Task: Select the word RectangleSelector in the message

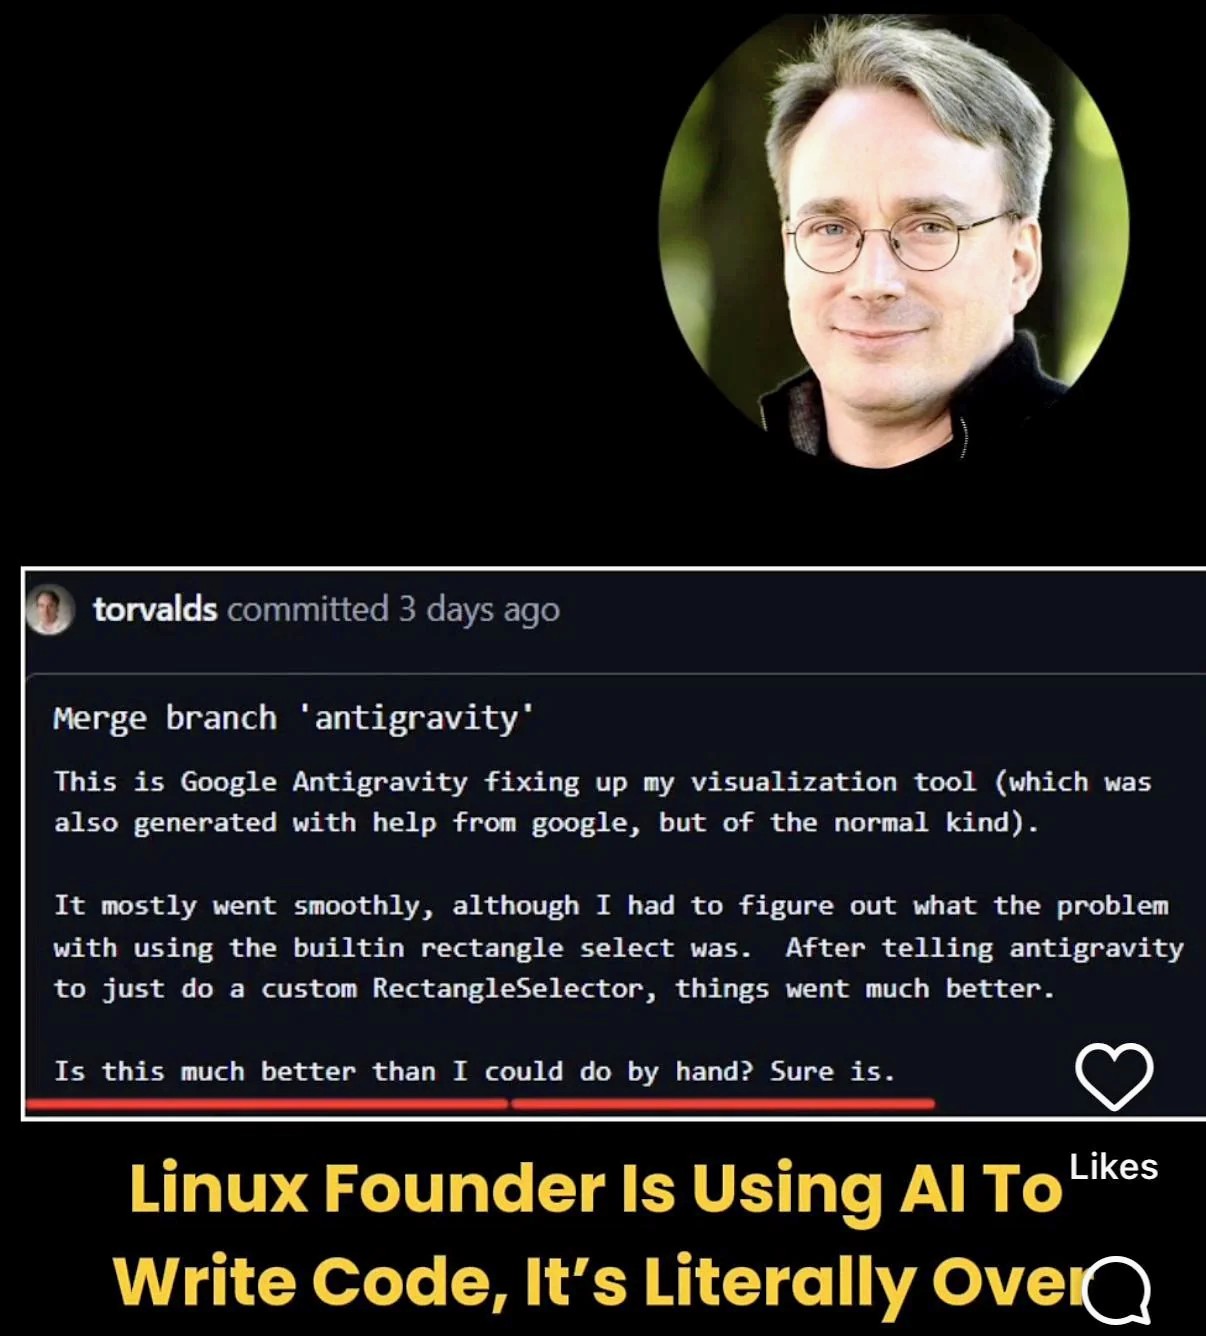Action: point(508,988)
